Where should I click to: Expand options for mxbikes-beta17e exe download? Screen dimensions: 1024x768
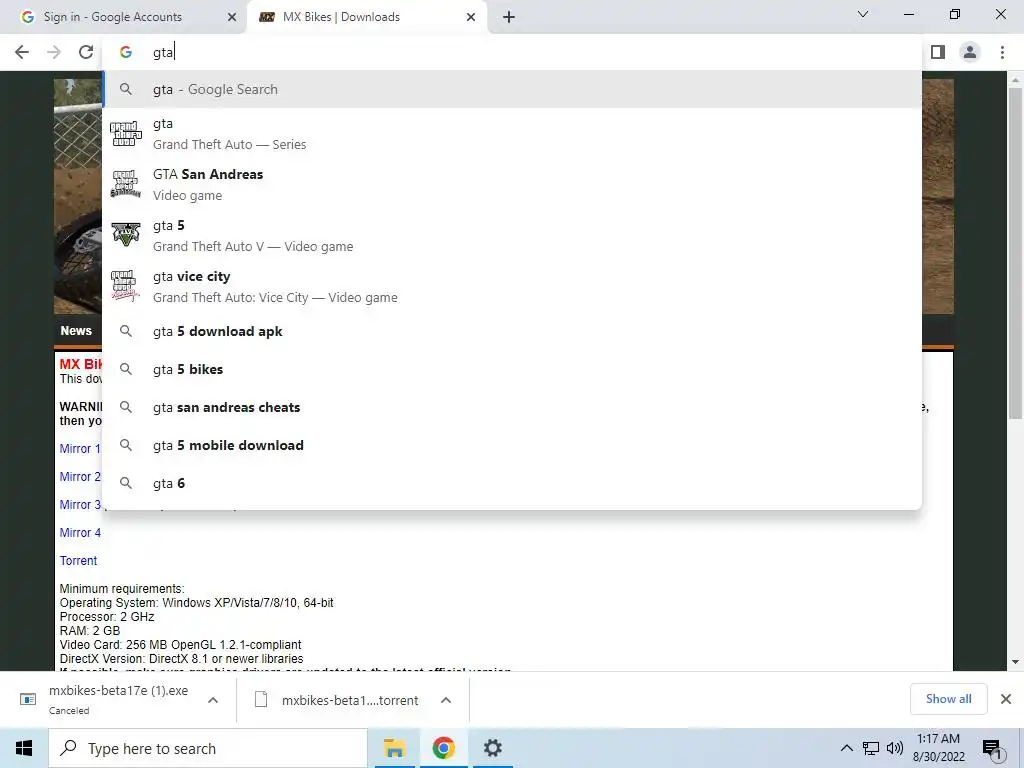tap(213, 700)
